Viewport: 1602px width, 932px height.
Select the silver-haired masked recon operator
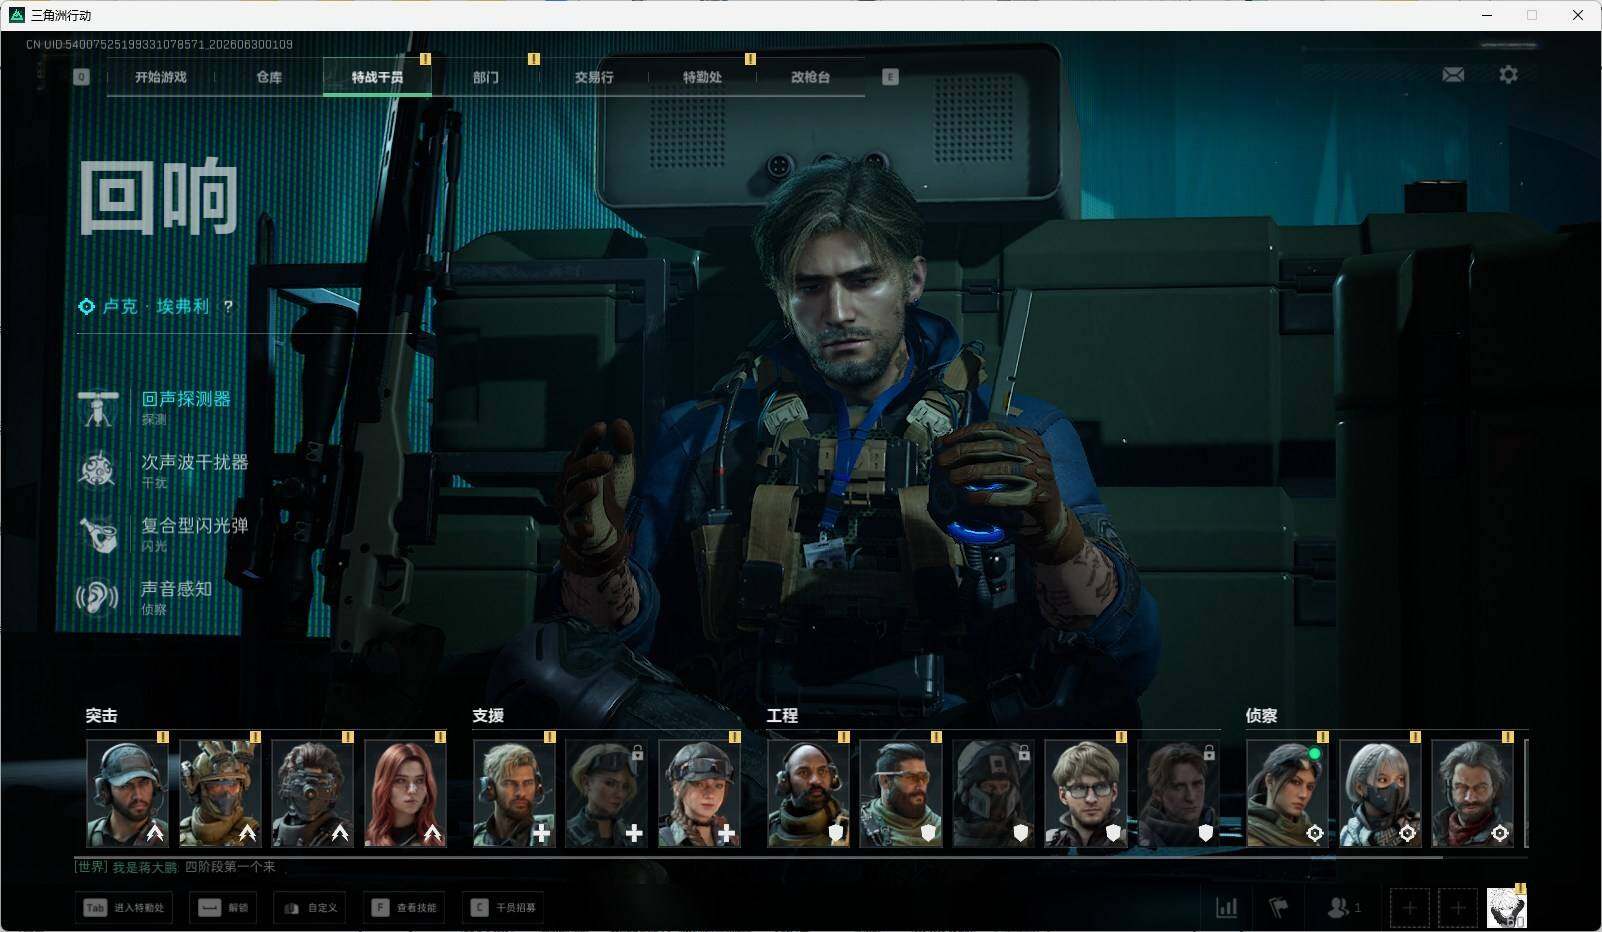[x=1380, y=793]
